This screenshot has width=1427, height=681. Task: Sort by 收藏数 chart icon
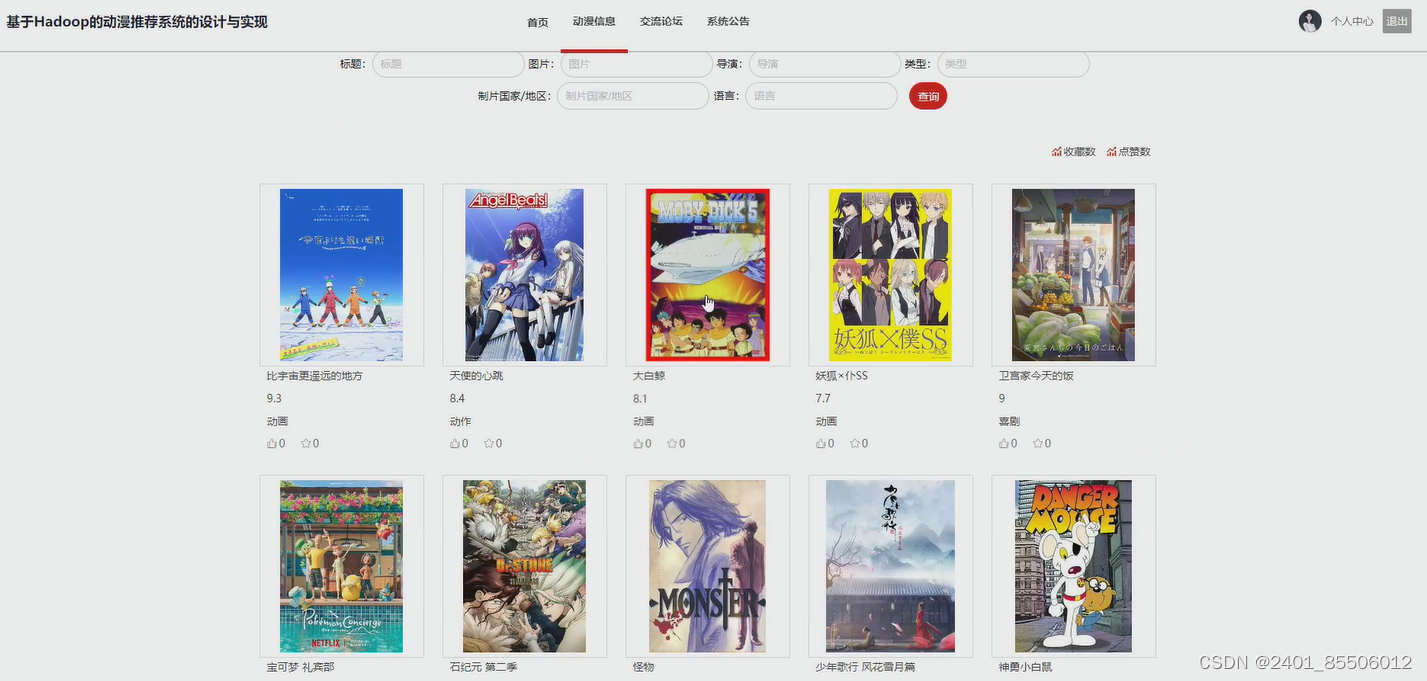pos(1057,152)
